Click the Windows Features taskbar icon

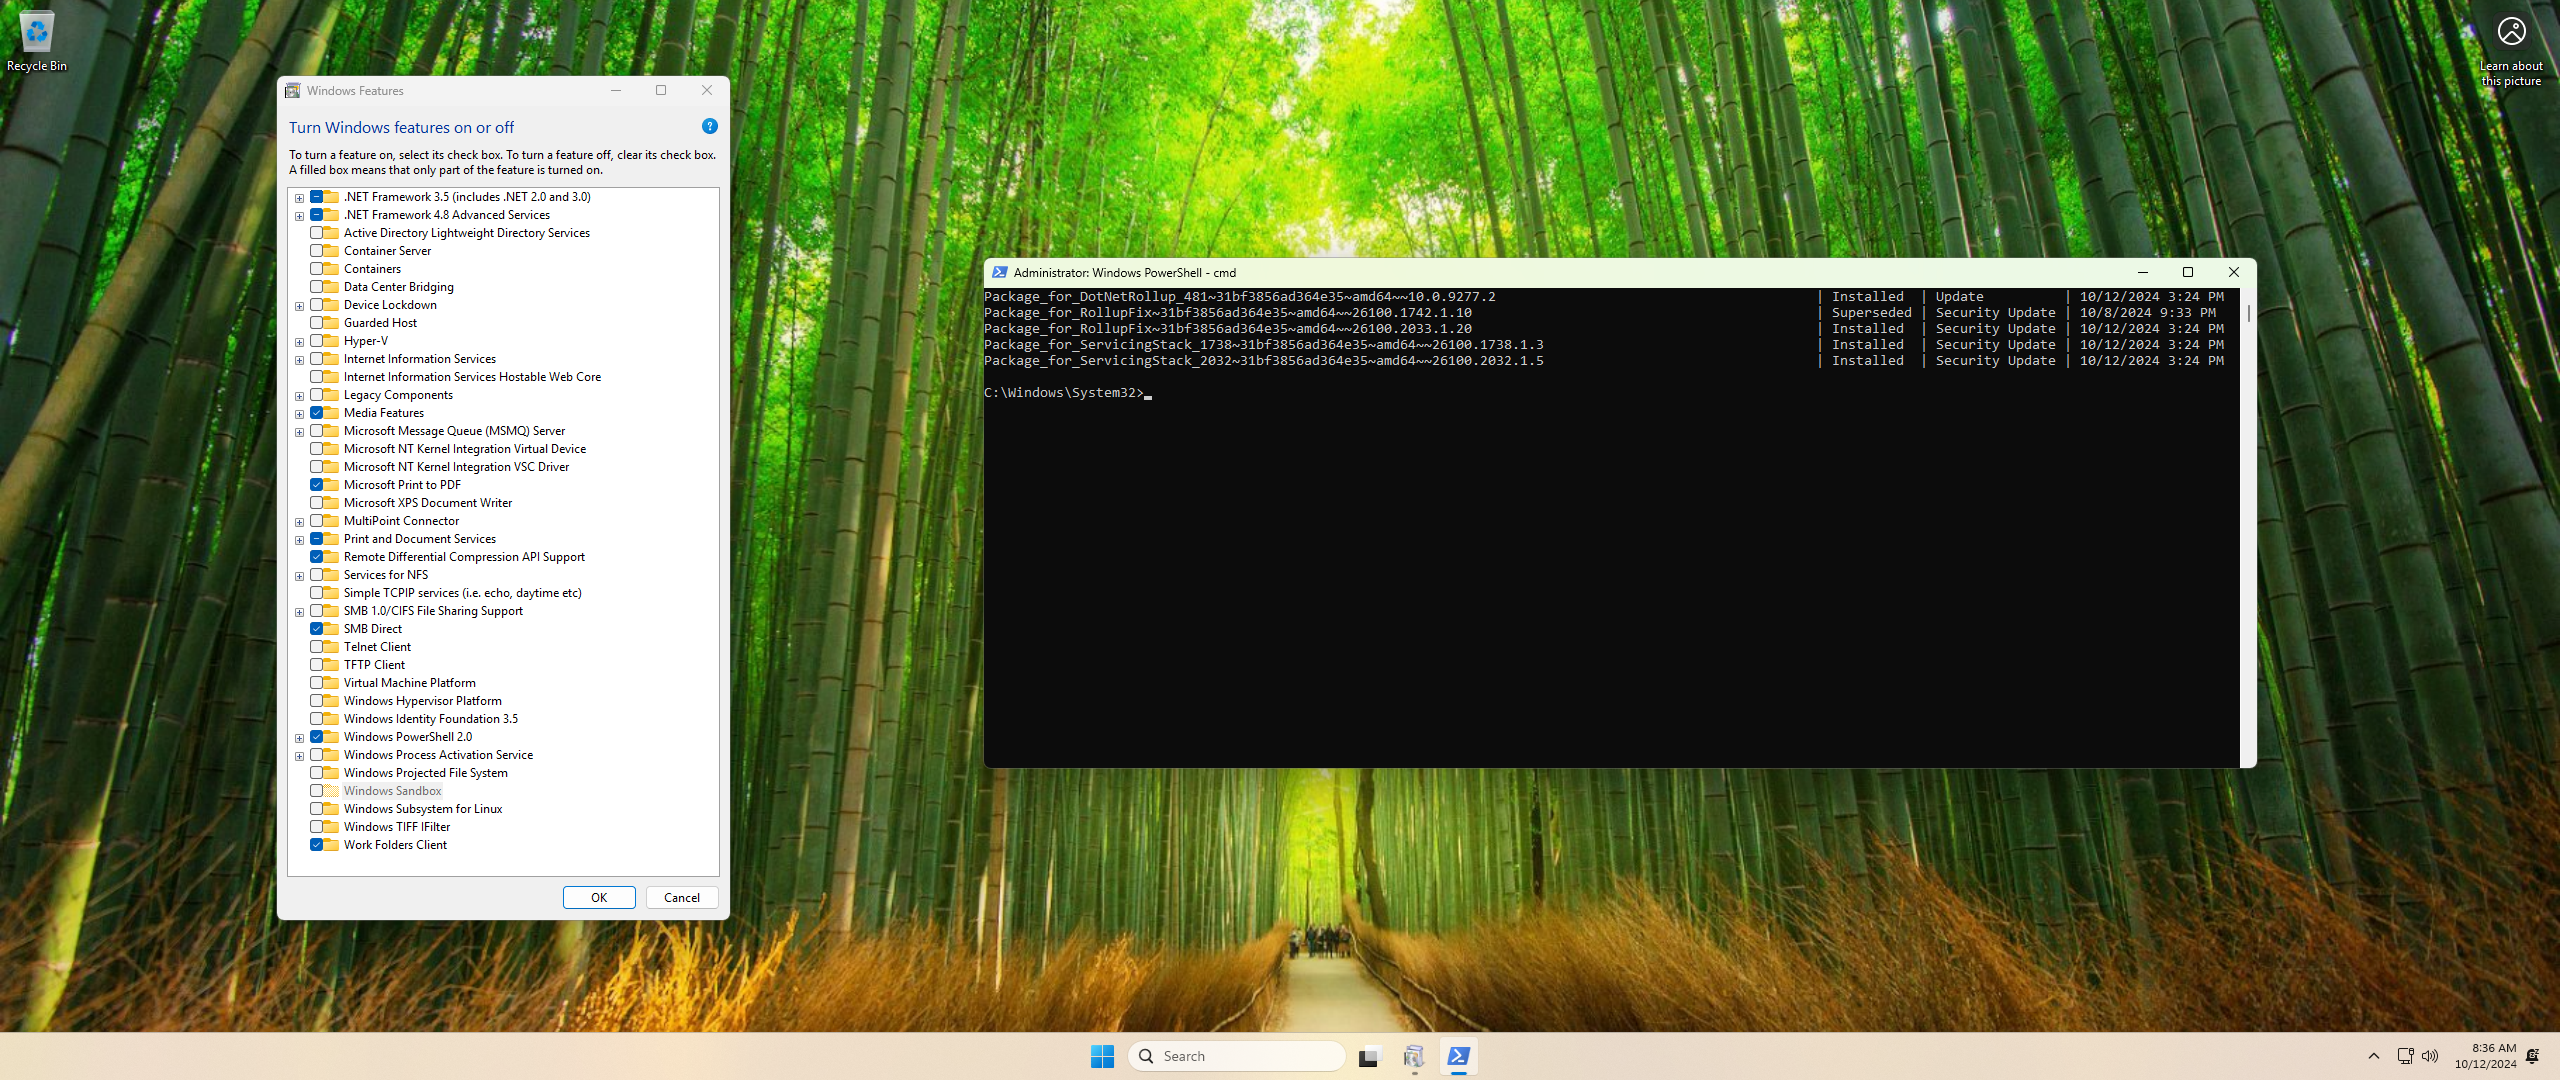coord(1414,1056)
